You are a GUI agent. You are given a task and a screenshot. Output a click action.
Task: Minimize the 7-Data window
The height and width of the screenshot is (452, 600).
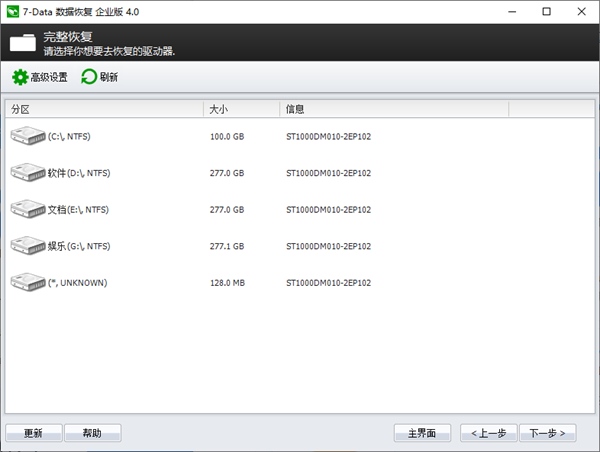(x=512, y=11)
